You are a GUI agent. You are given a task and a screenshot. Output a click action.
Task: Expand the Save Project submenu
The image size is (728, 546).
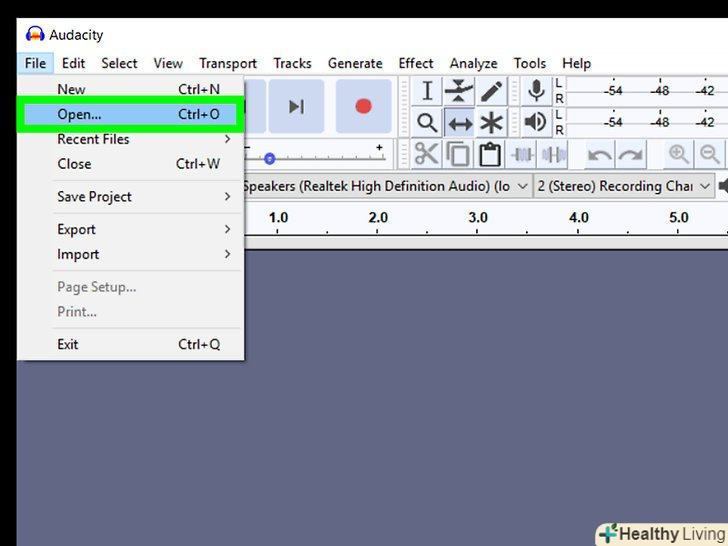tap(130, 197)
